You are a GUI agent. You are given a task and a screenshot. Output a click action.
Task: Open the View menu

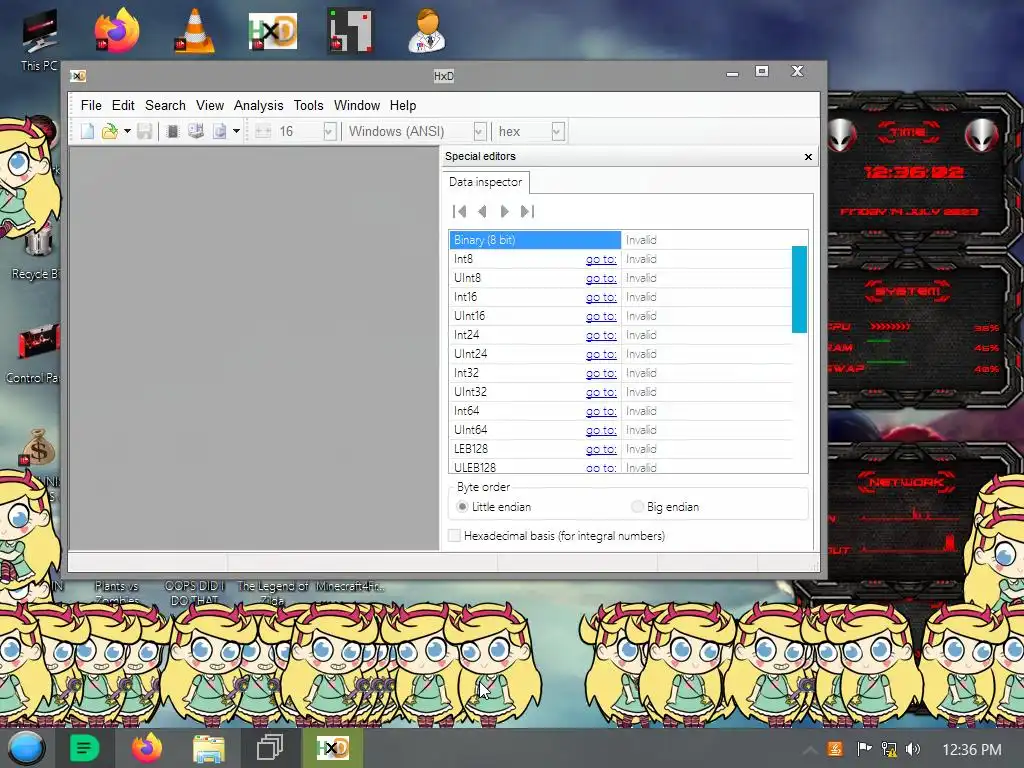point(210,105)
